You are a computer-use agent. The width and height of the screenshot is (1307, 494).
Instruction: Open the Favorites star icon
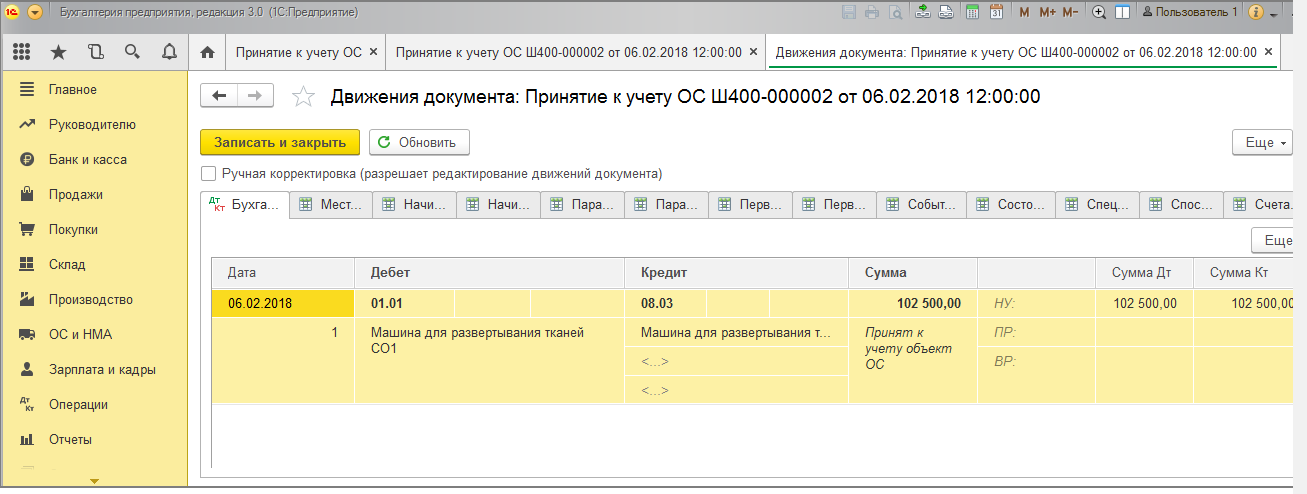tap(59, 51)
